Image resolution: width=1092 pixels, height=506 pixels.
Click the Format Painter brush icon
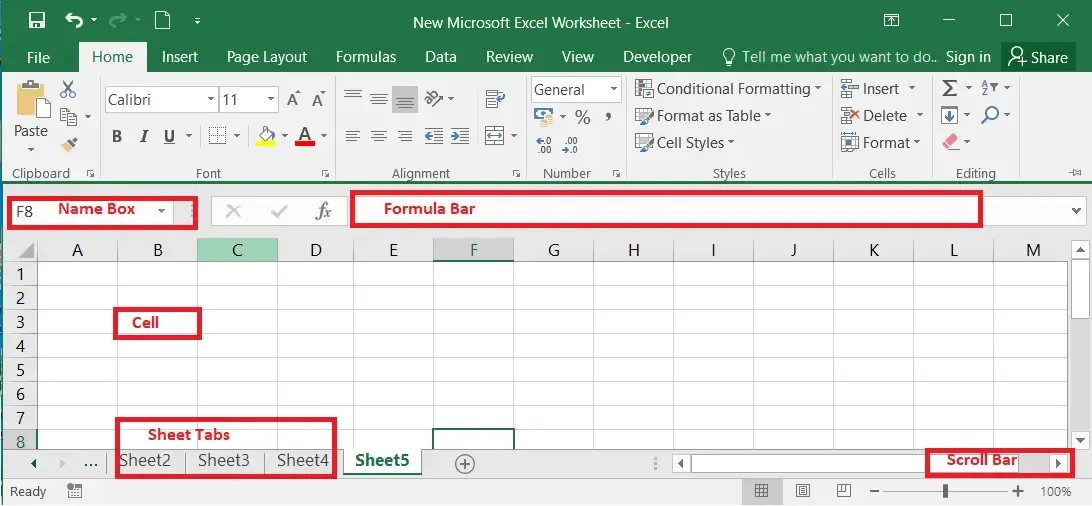(68, 144)
